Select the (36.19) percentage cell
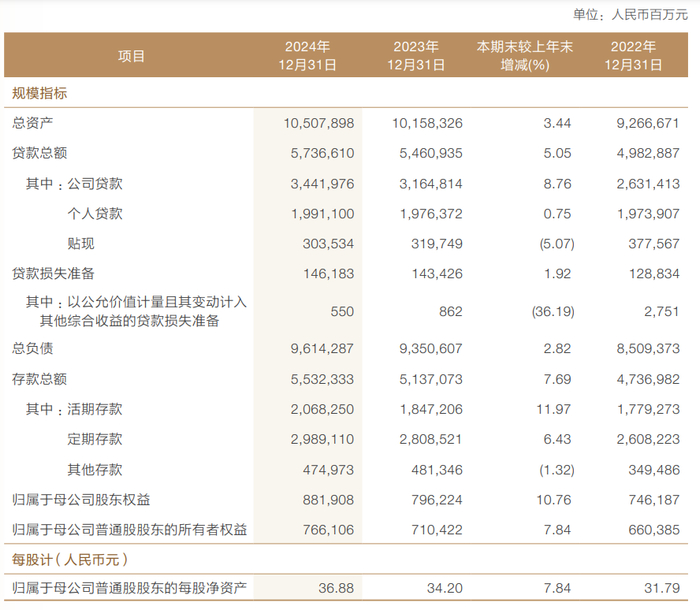This screenshot has width=700, height=610. coord(553,311)
